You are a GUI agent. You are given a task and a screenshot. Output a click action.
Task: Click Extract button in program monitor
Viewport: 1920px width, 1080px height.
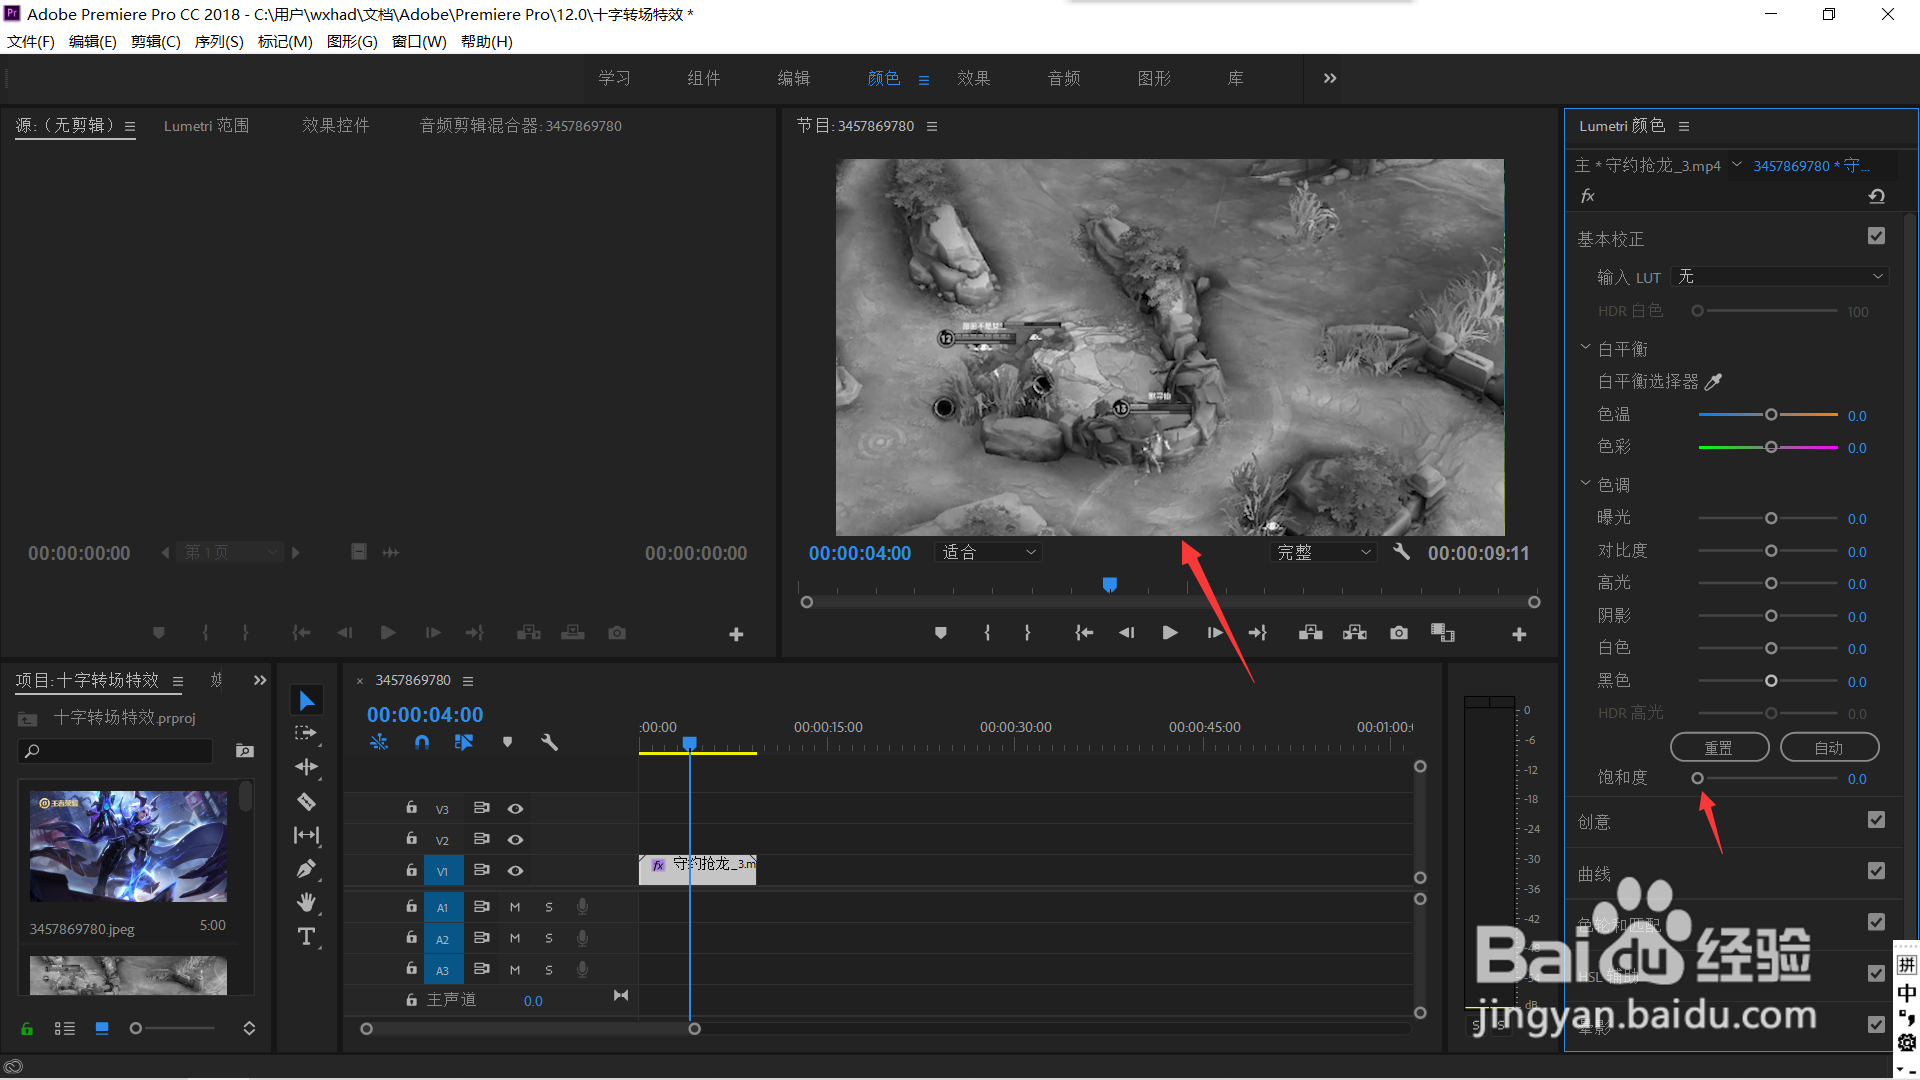coord(1355,633)
